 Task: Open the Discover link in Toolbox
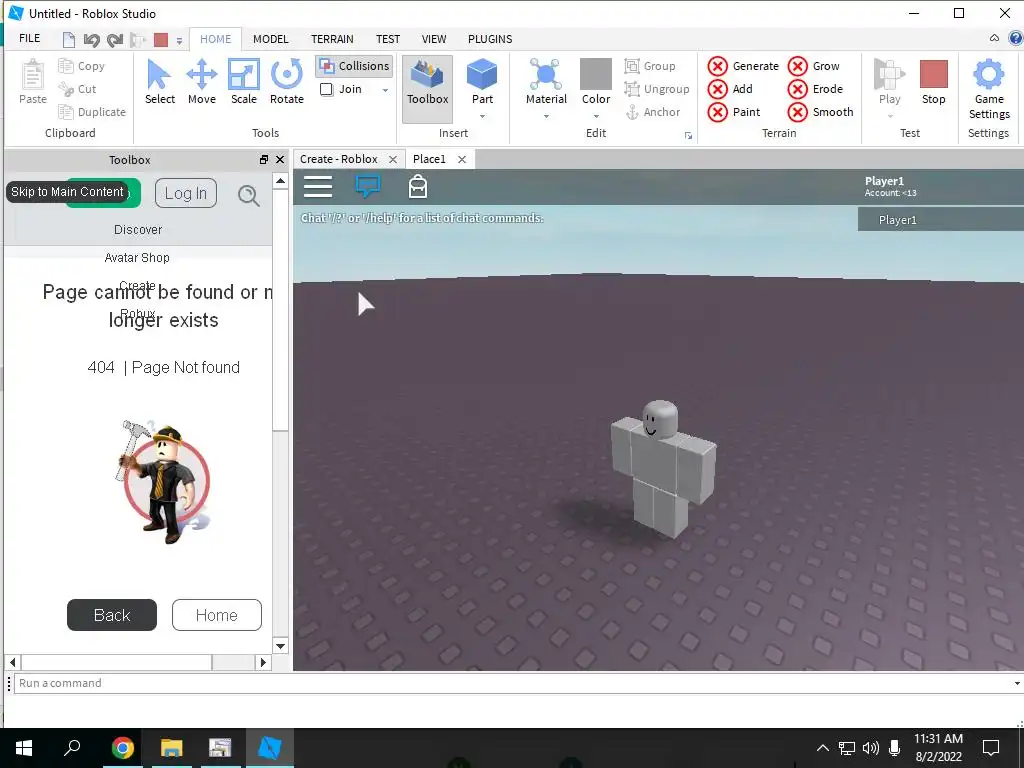coord(138,230)
